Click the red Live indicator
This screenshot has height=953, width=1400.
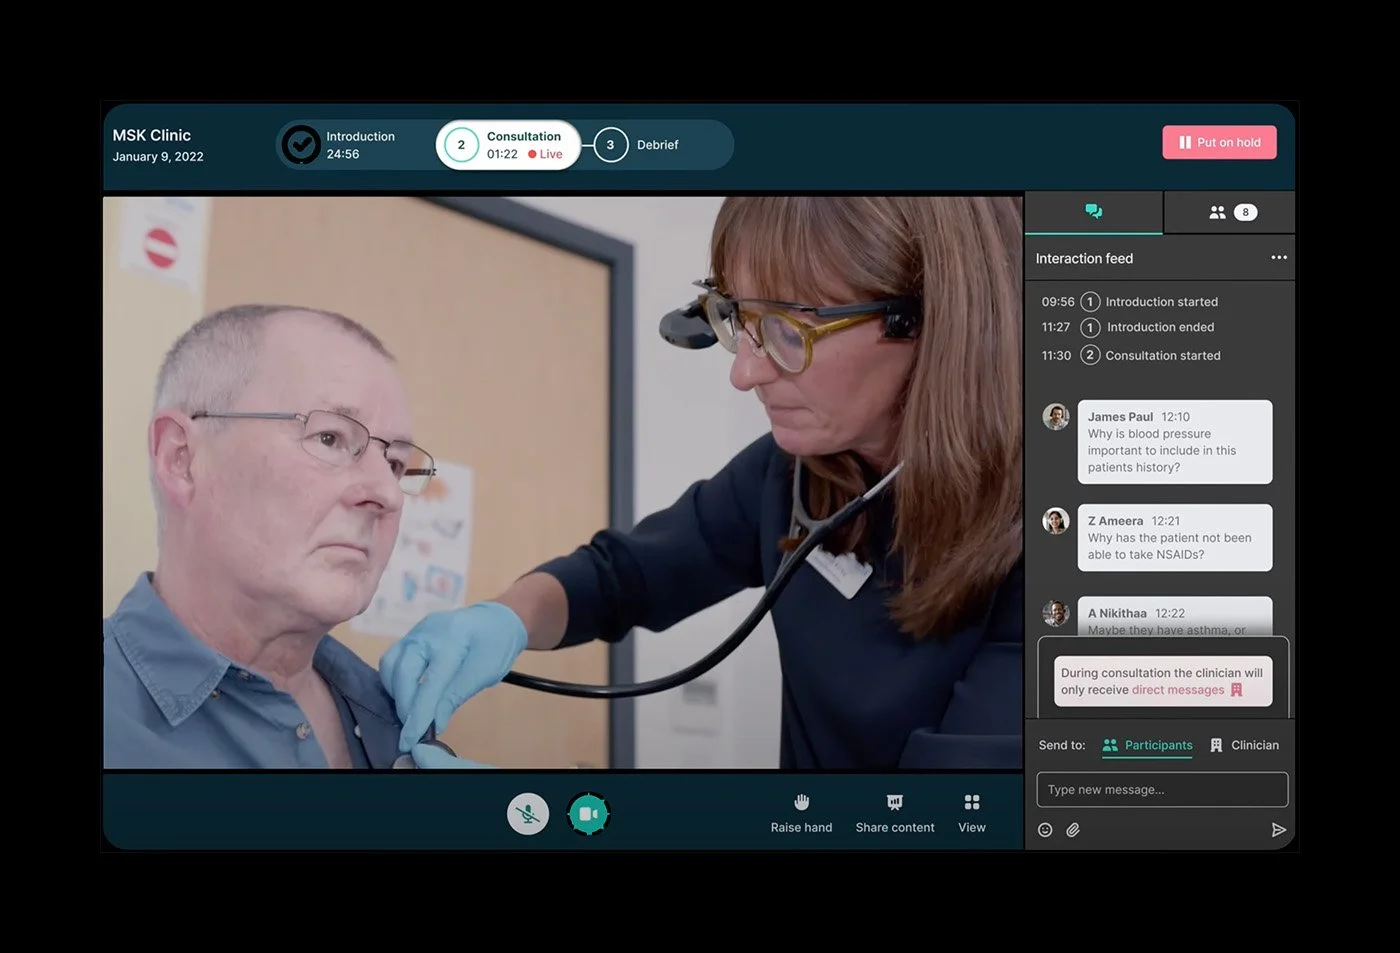(545, 154)
